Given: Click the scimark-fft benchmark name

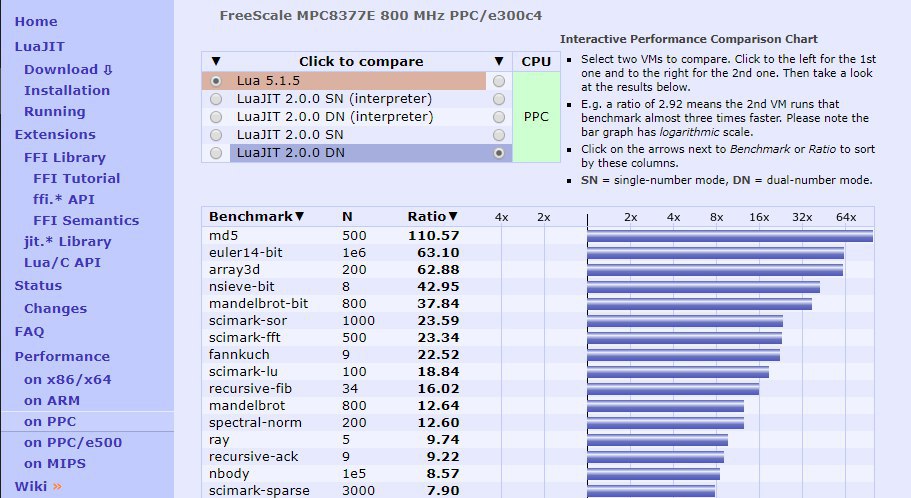Looking at the screenshot, I should tap(245, 338).
